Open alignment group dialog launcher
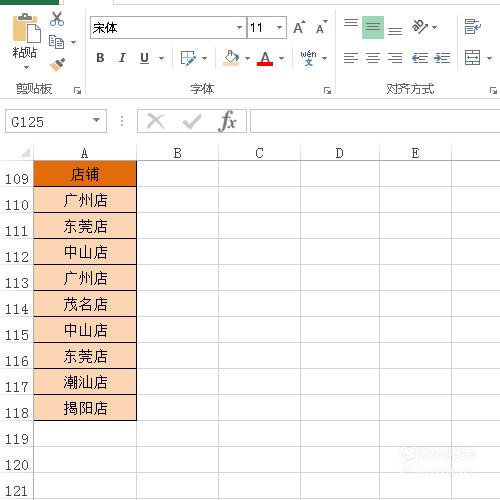This screenshot has height=500, width=500. click(x=493, y=90)
